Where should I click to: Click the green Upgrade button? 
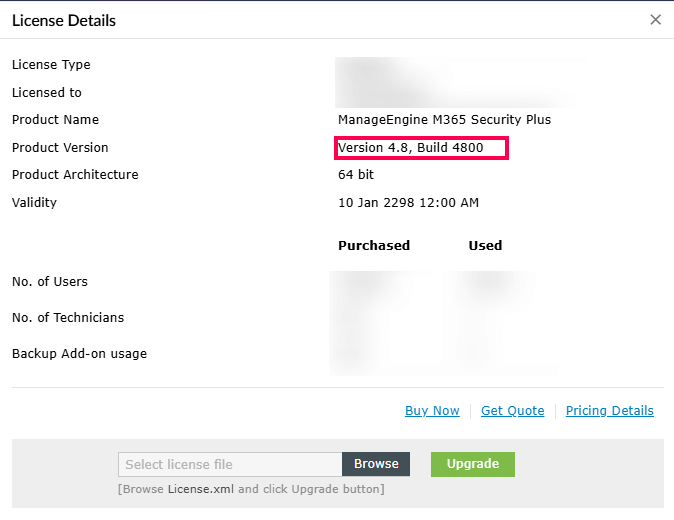tap(472, 464)
